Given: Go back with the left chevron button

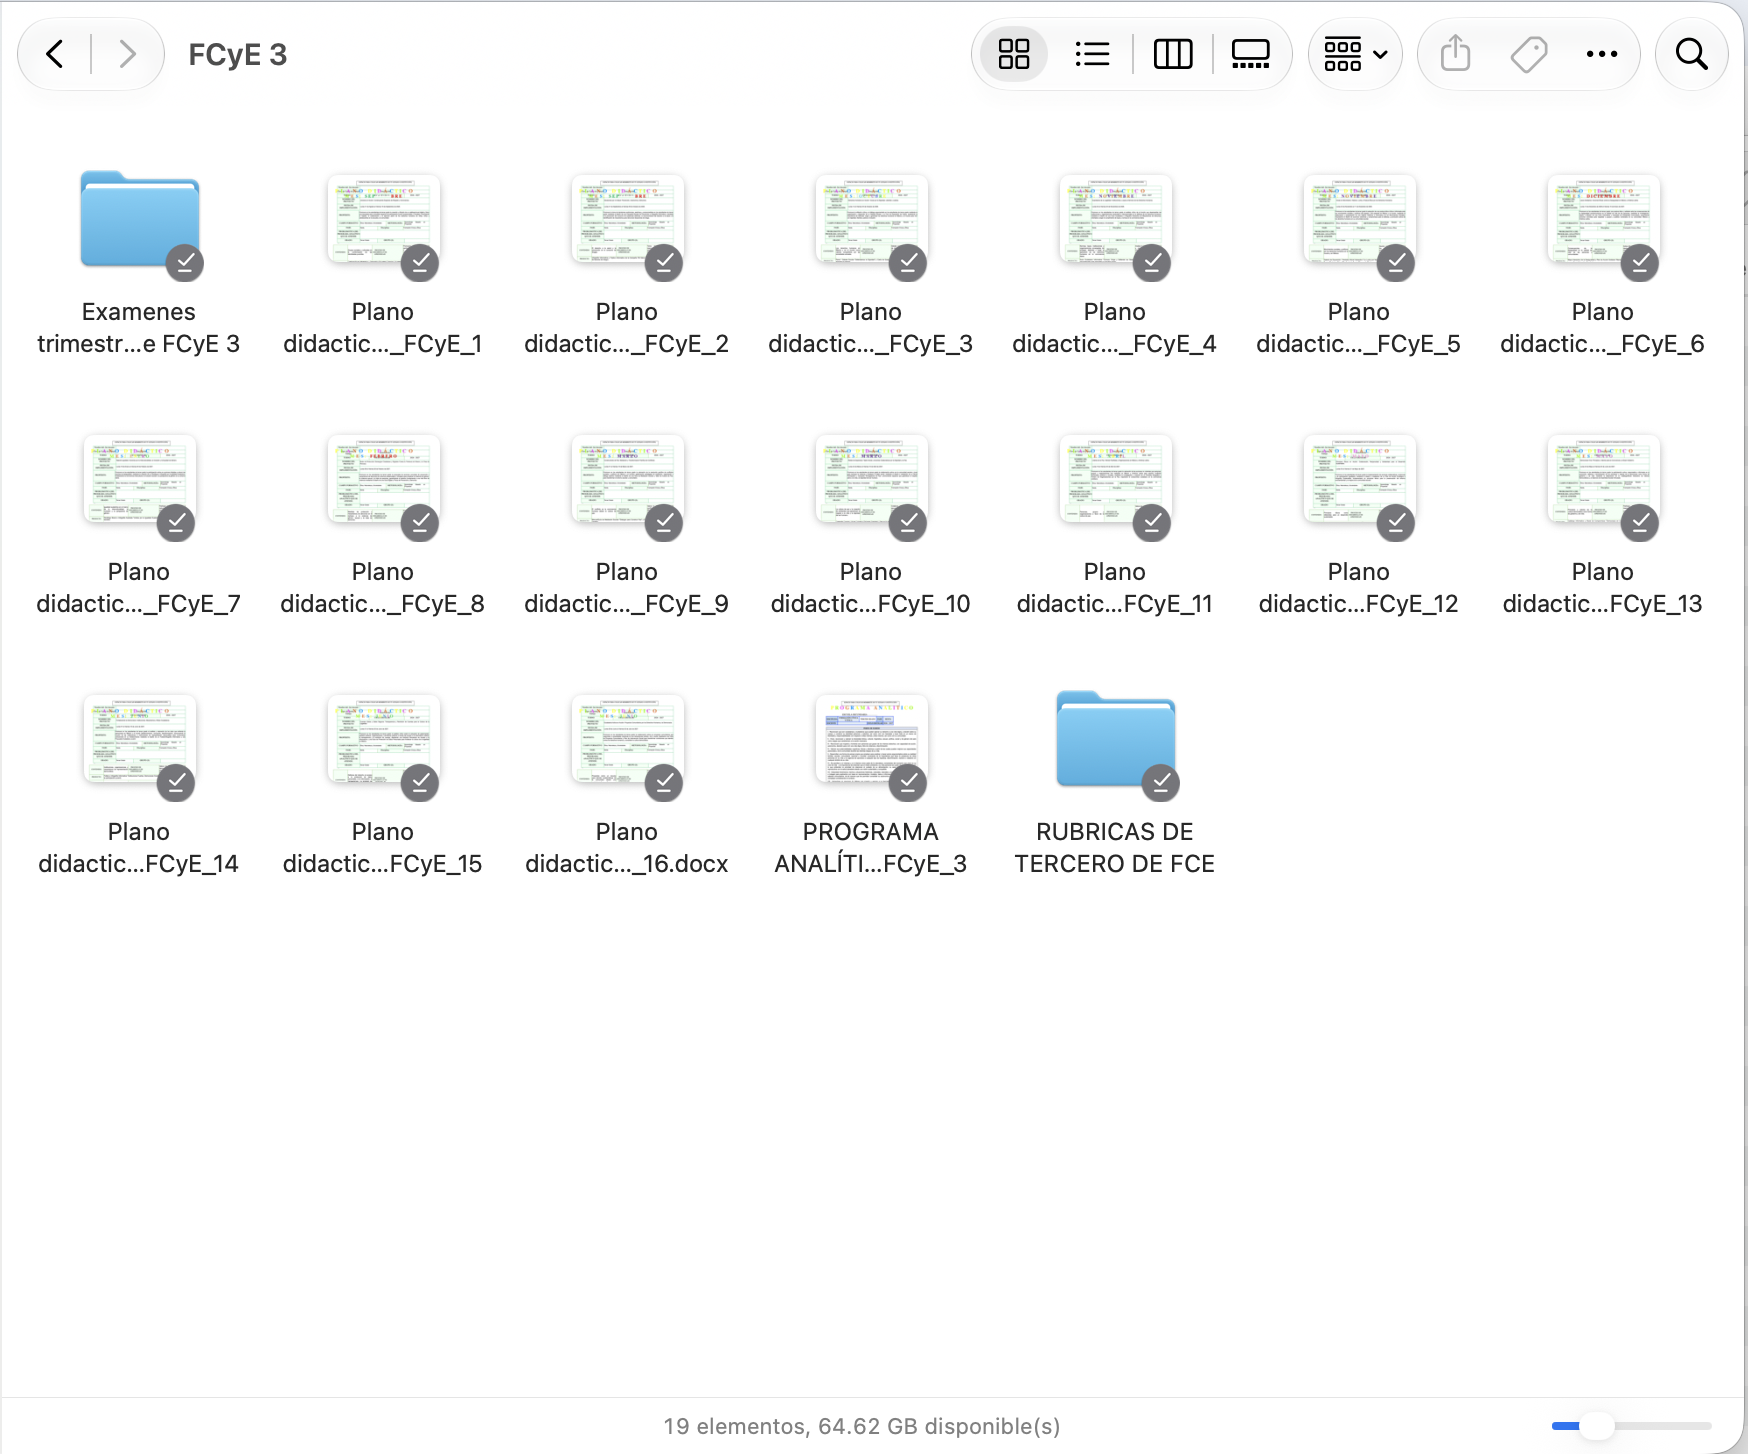Looking at the screenshot, I should (x=55, y=54).
